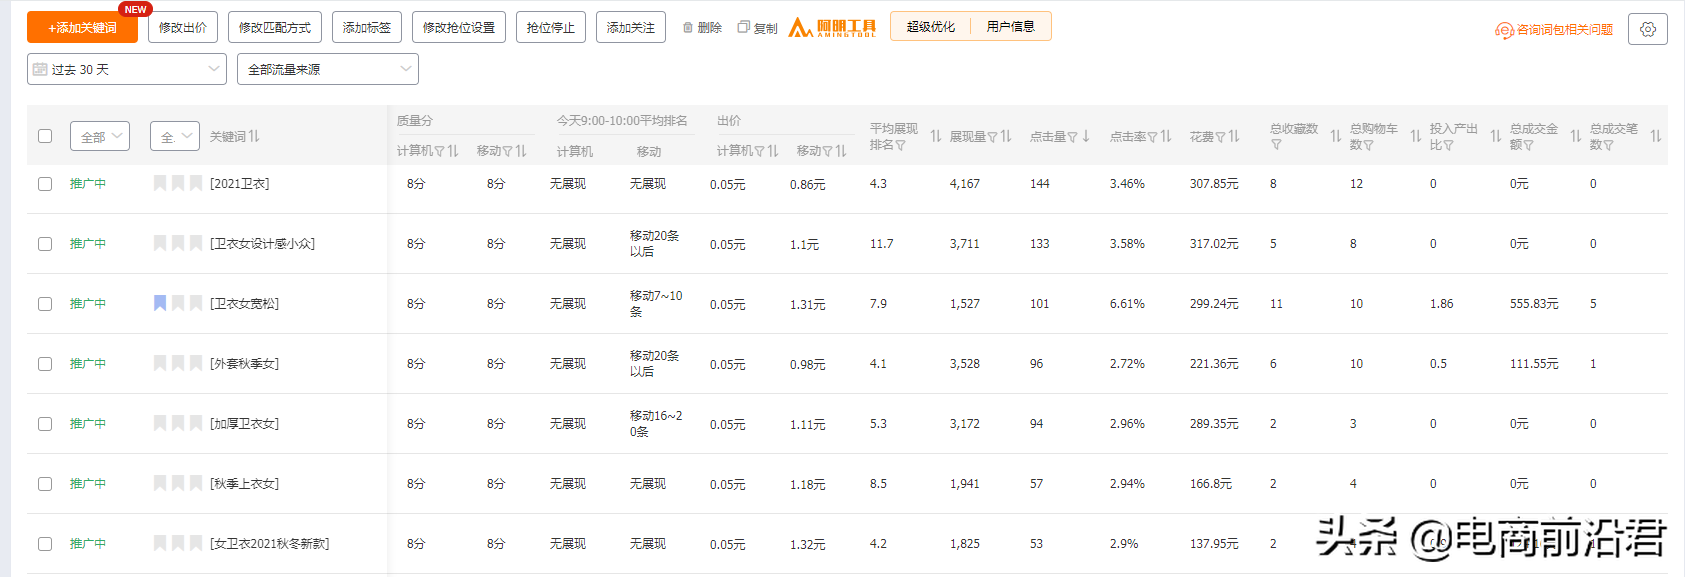
Task: Open the 全部 status filter dropdown in header
Action: coord(100,136)
